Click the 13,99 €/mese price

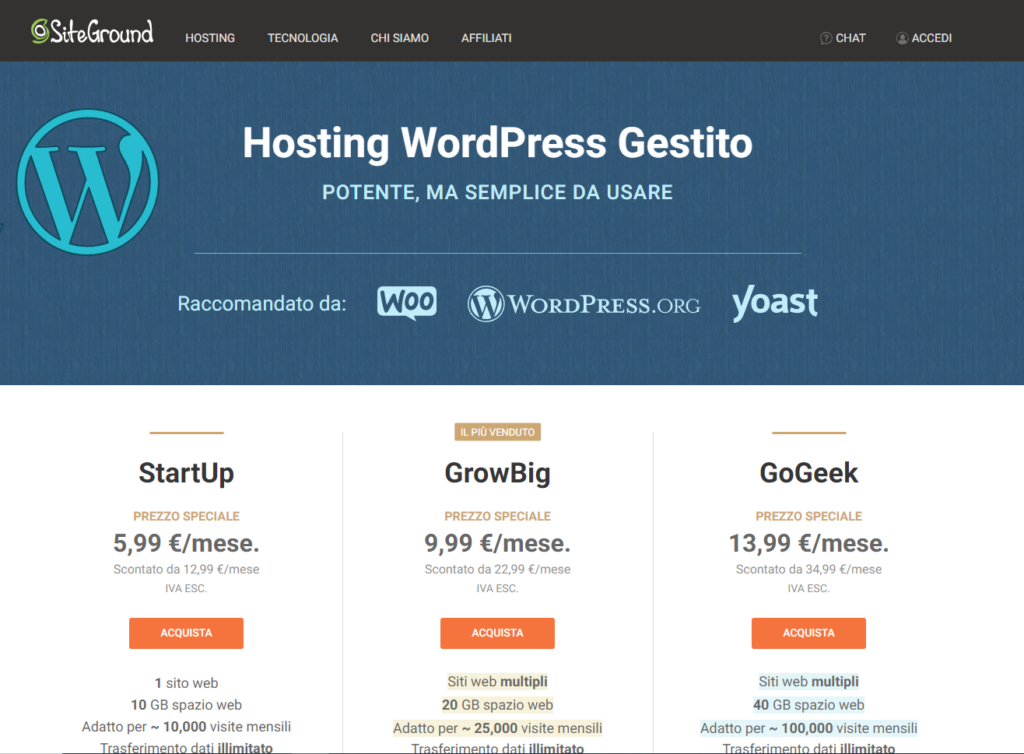click(x=808, y=543)
